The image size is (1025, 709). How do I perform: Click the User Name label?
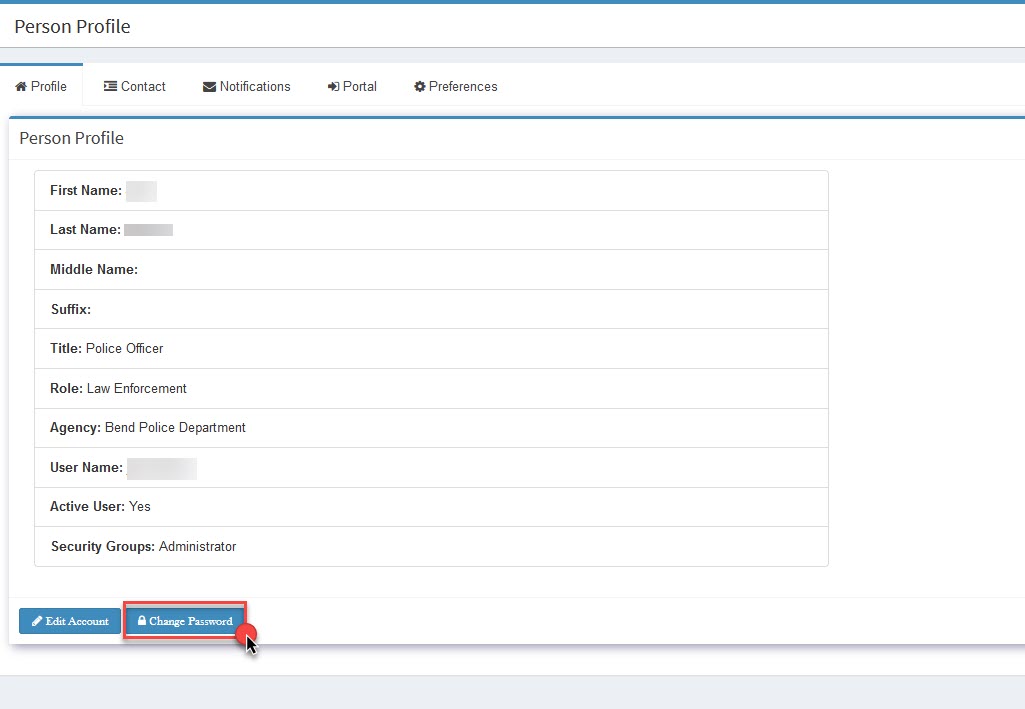pyautogui.click(x=86, y=467)
